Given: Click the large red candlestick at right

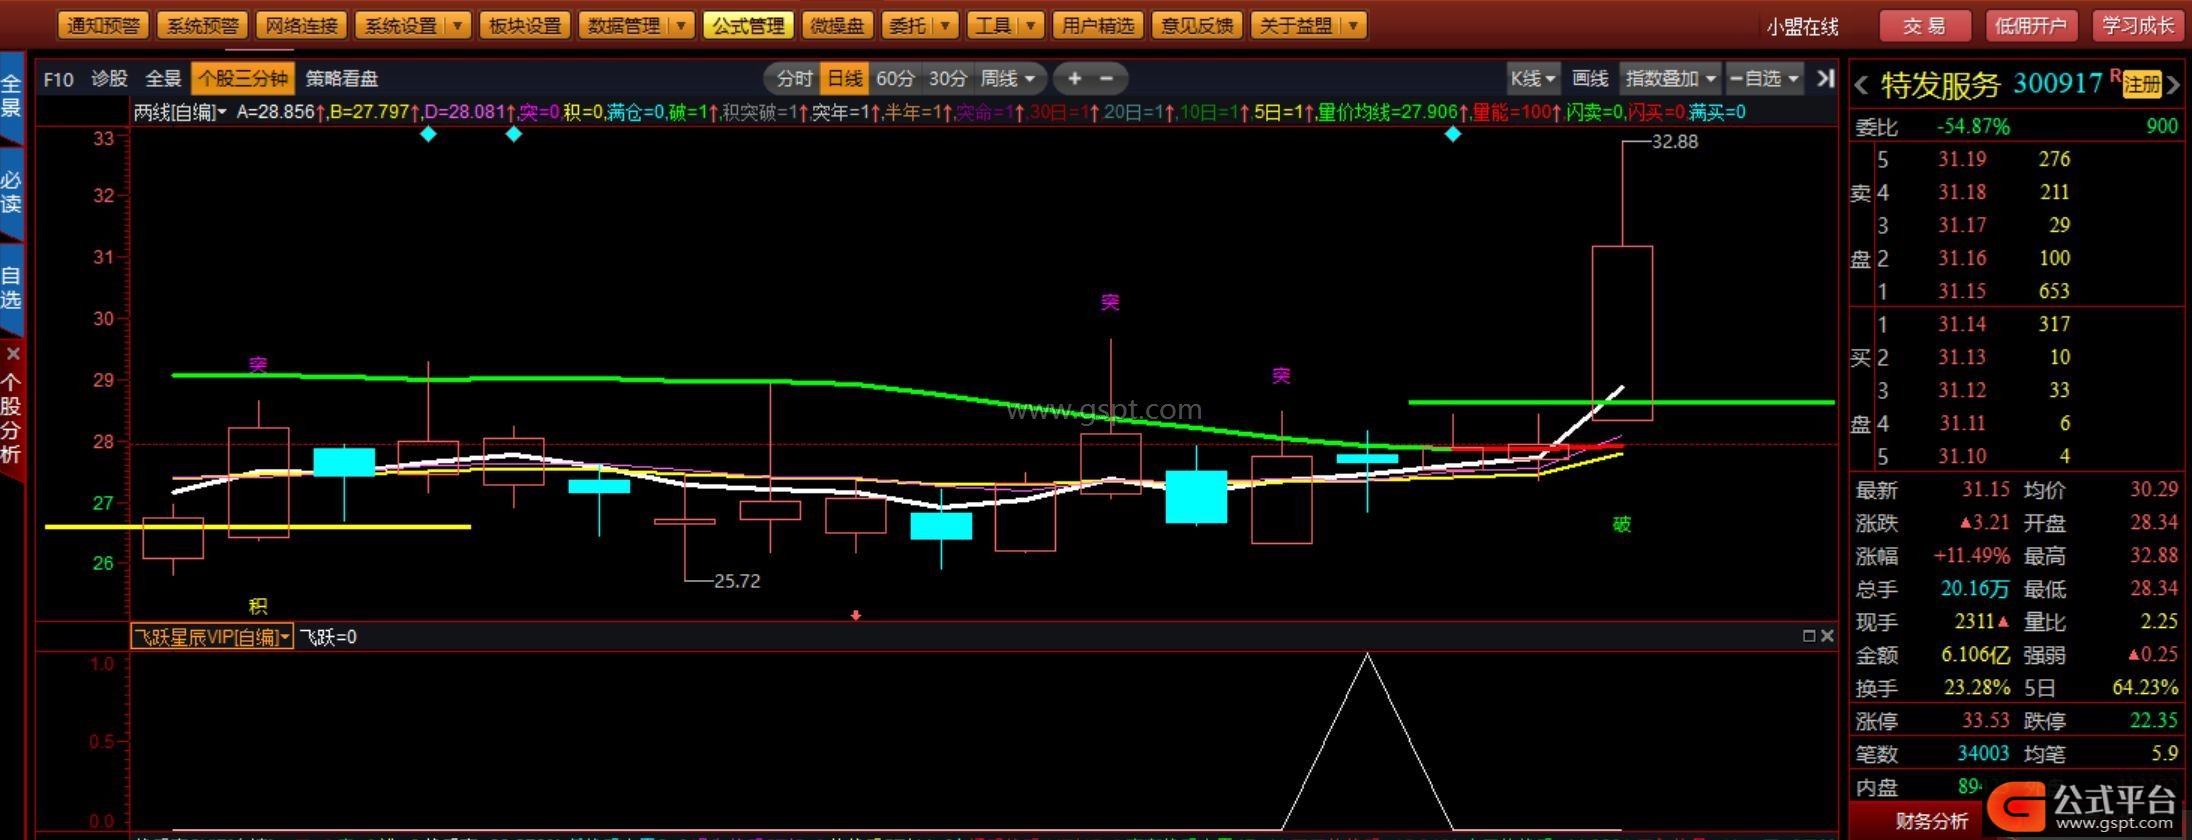Looking at the screenshot, I should [1622, 332].
